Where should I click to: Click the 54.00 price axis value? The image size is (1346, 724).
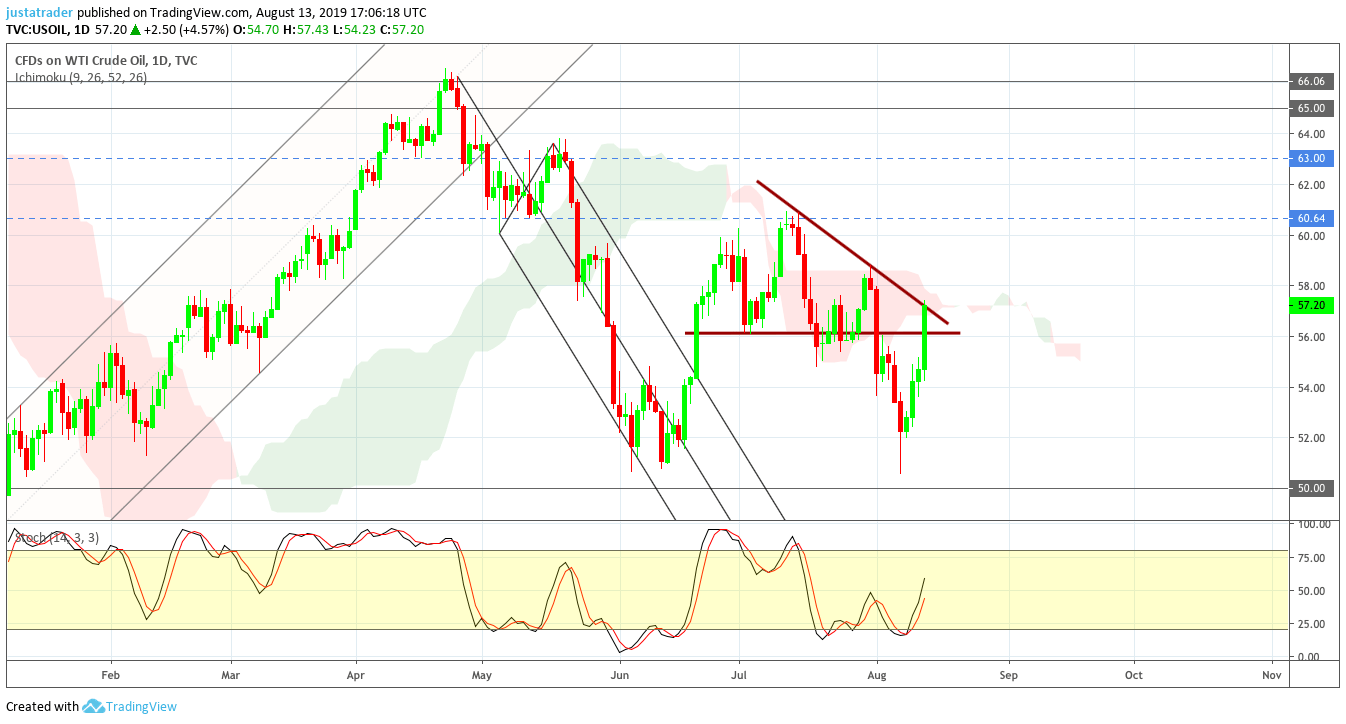point(1311,388)
